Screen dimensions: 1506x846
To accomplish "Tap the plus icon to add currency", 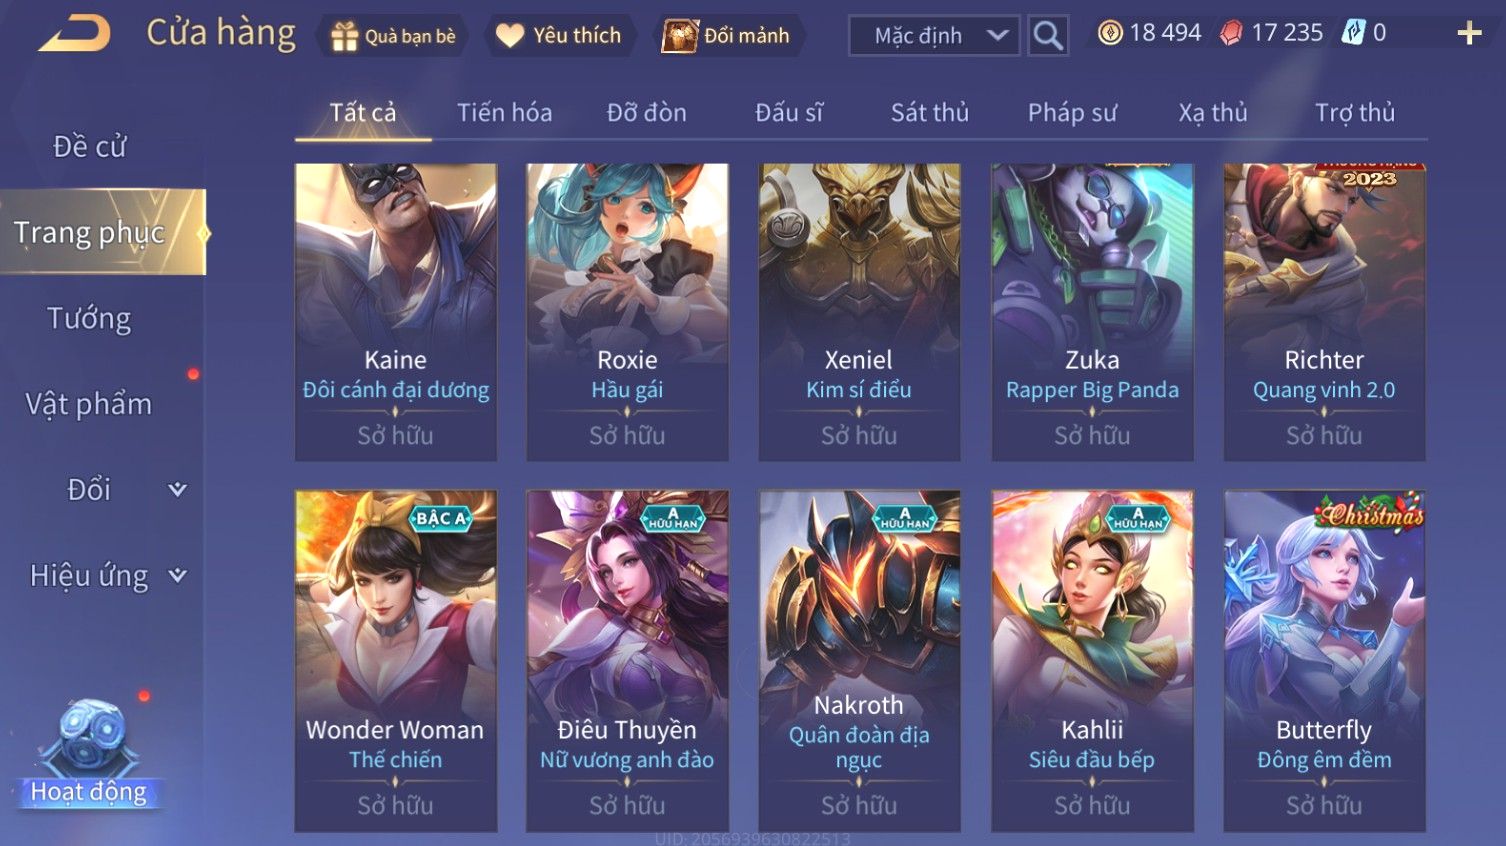I will click(1469, 34).
